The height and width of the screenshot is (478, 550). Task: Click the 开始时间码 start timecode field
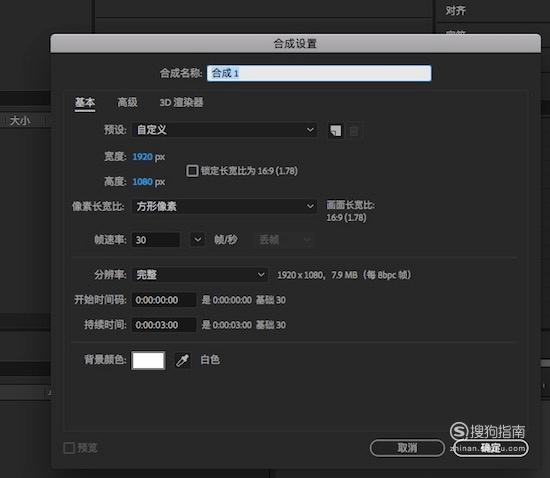click(x=164, y=300)
